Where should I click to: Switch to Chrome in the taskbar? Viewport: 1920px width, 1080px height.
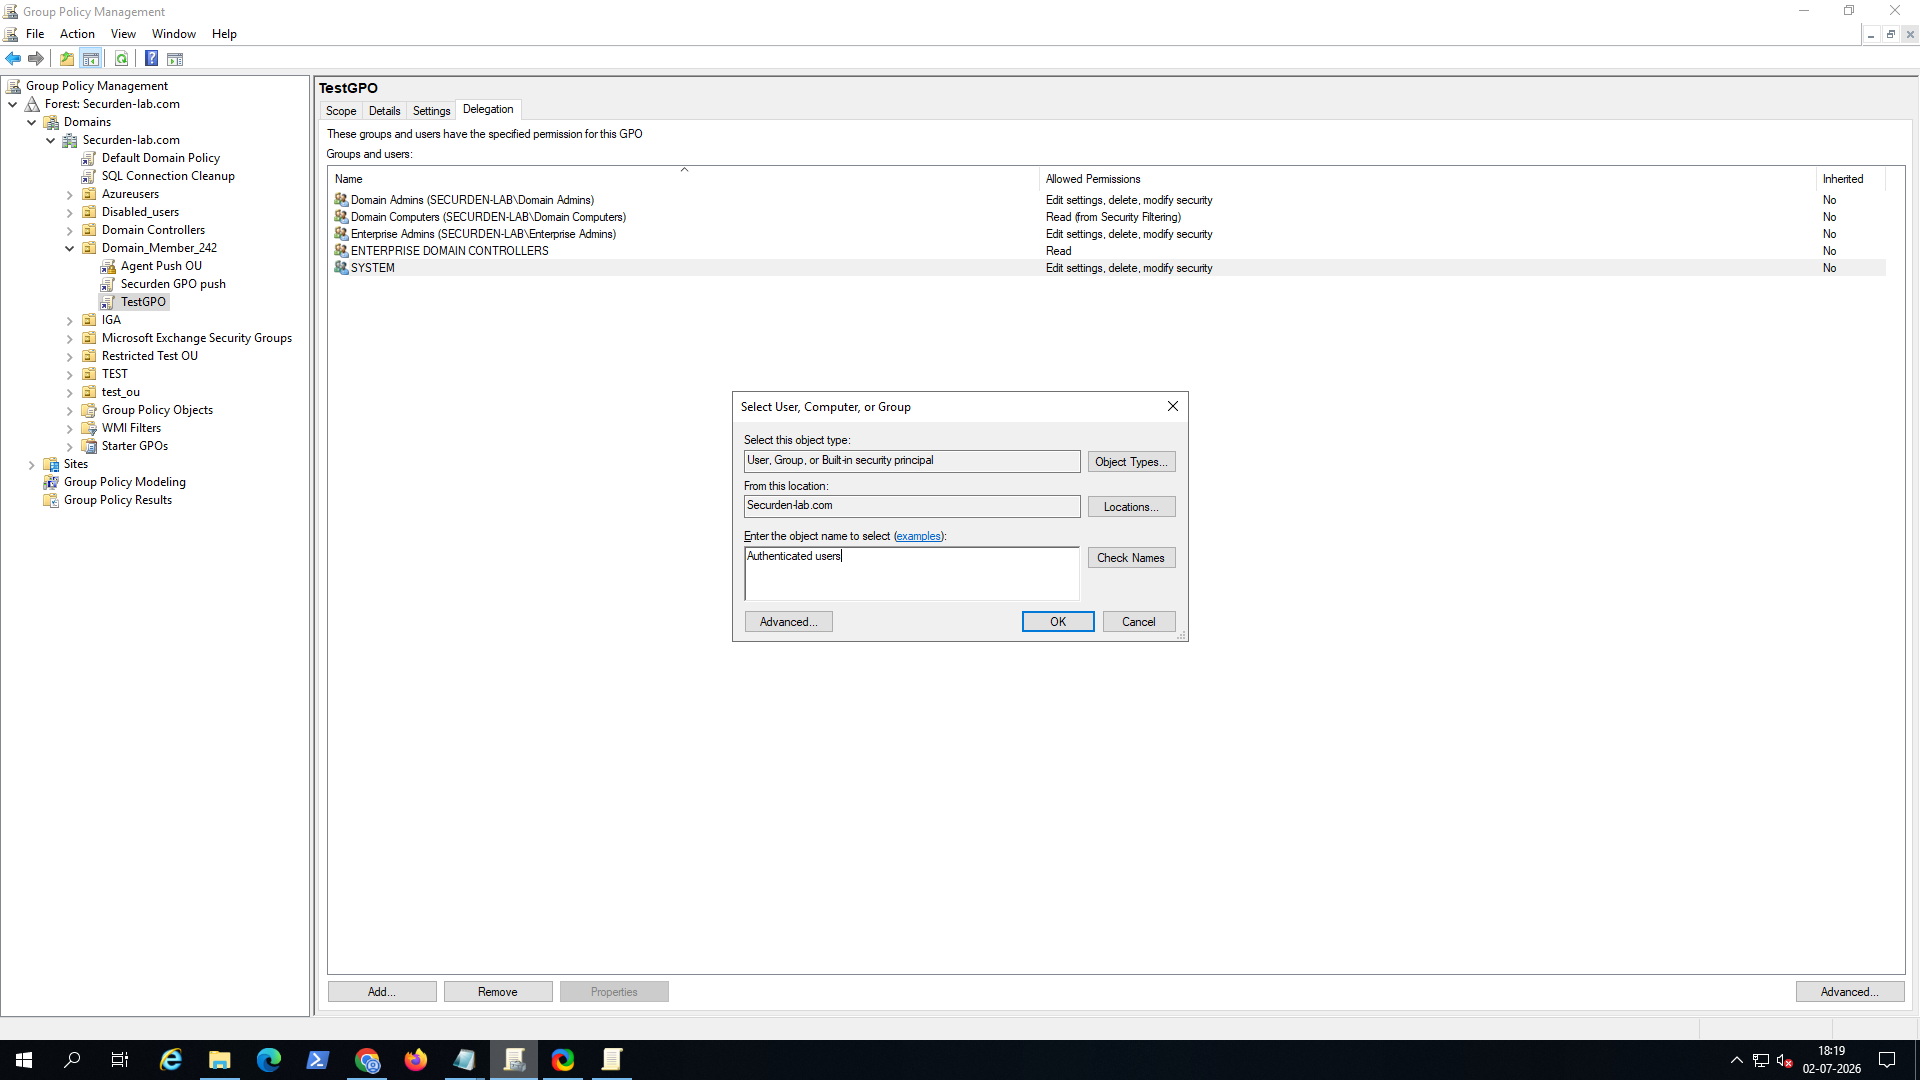[x=367, y=1060]
